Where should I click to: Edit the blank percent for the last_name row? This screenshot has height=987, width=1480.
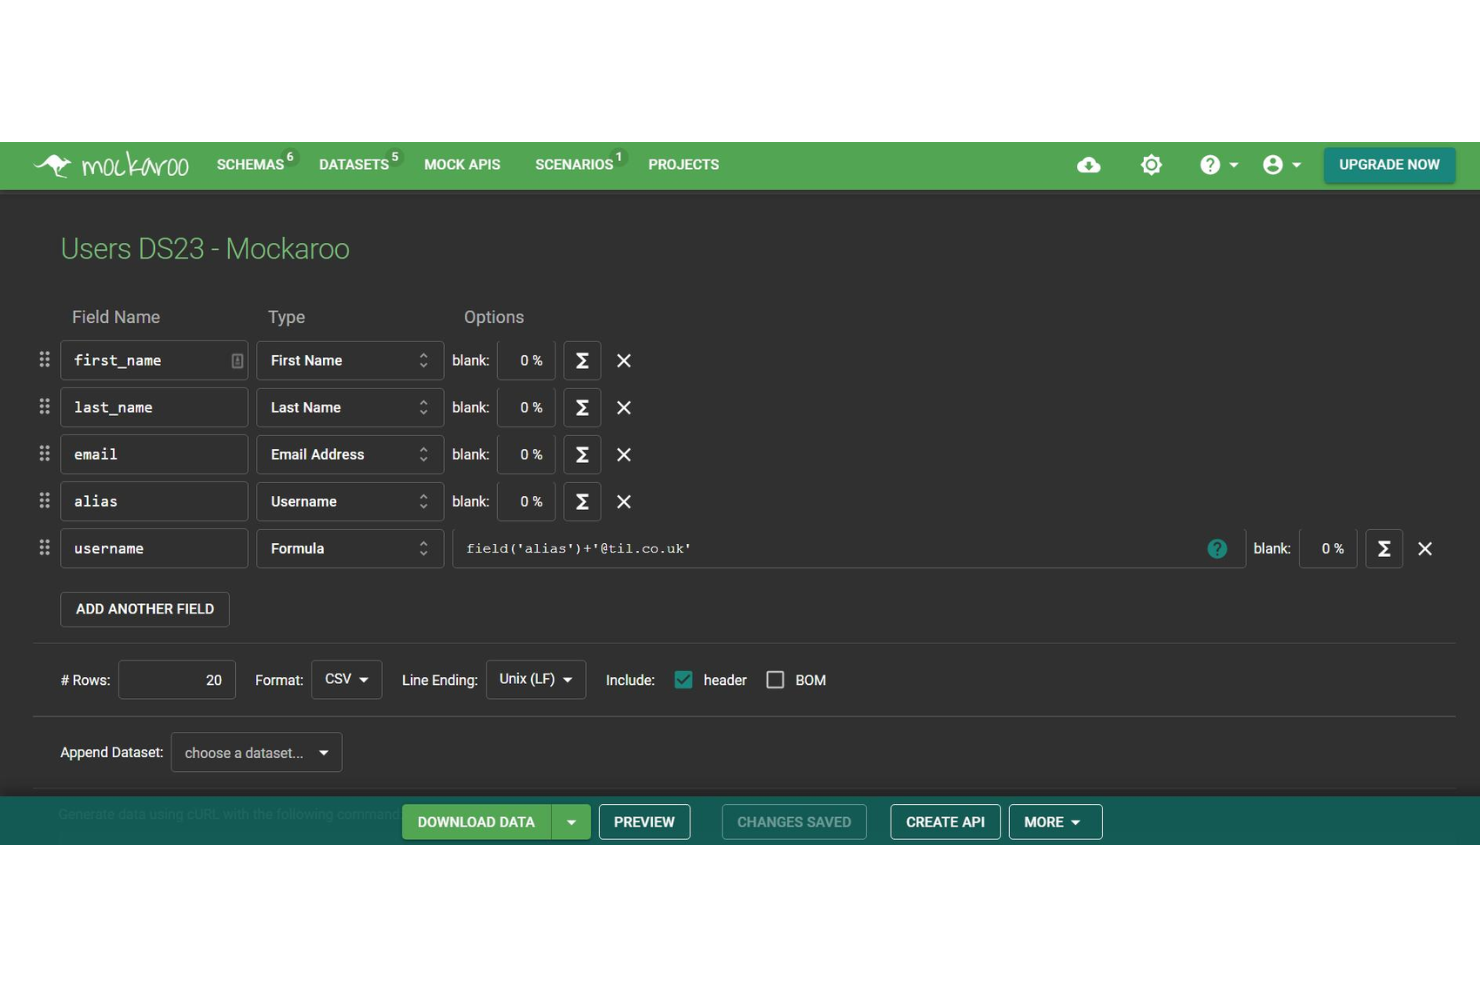coord(527,408)
